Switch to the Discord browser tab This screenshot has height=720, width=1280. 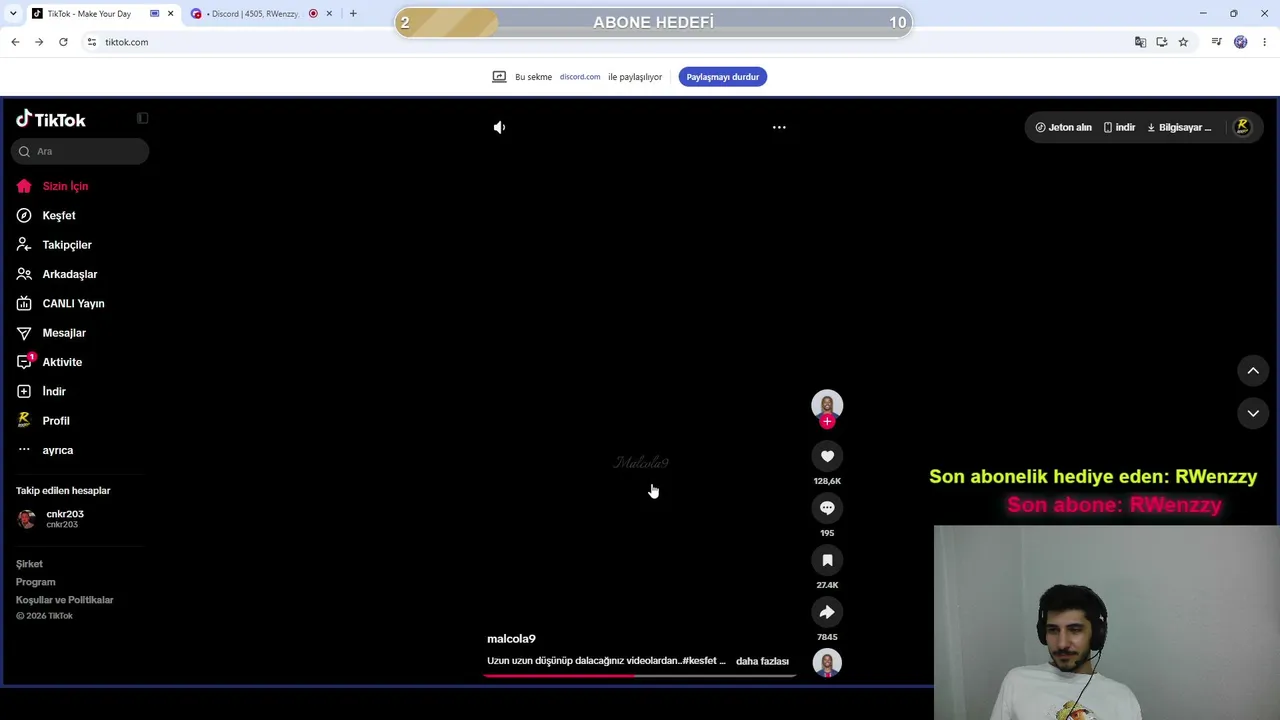click(254, 14)
